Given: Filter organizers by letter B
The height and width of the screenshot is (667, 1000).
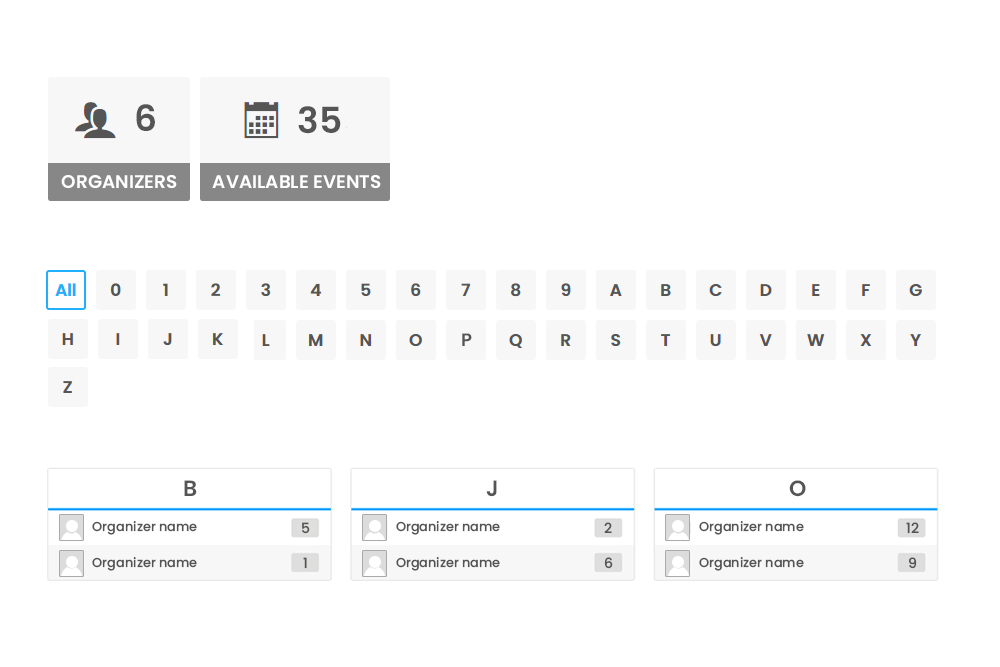Looking at the screenshot, I should point(666,290).
